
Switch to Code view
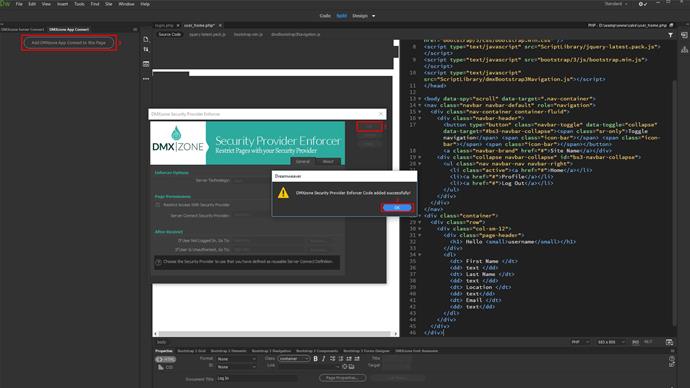pos(325,16)
